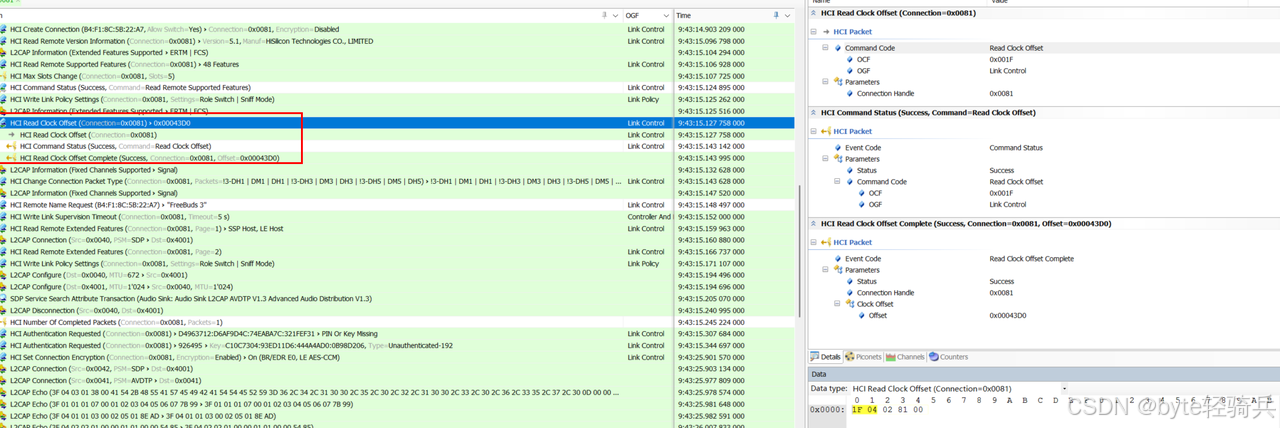Image resolution: width=1280 pixels, height=428 pixels.
Task: Select highlighted HCI Read Clock Offset 0x00043D0 row
Action: [398, 123]
